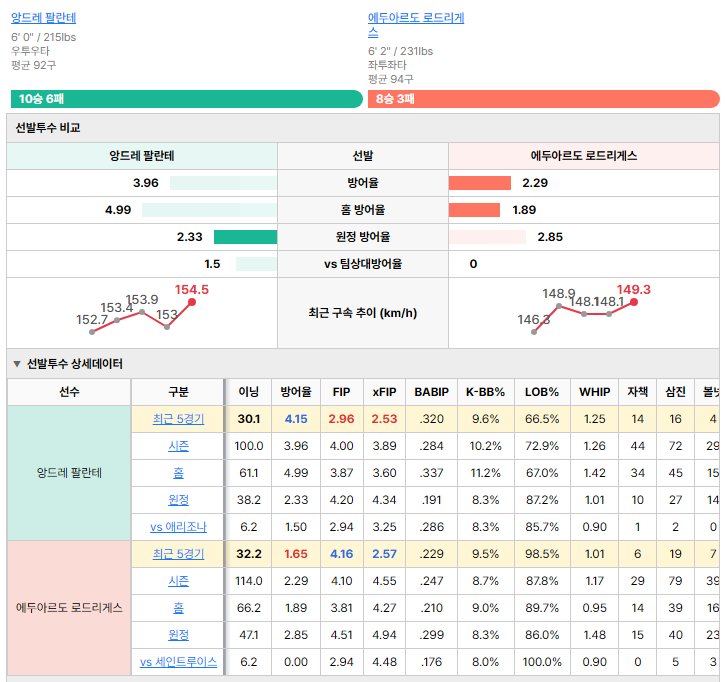
Task: Click the 앙드레 팔란테 header in comparison table
Action: click(x=142, y=156)
